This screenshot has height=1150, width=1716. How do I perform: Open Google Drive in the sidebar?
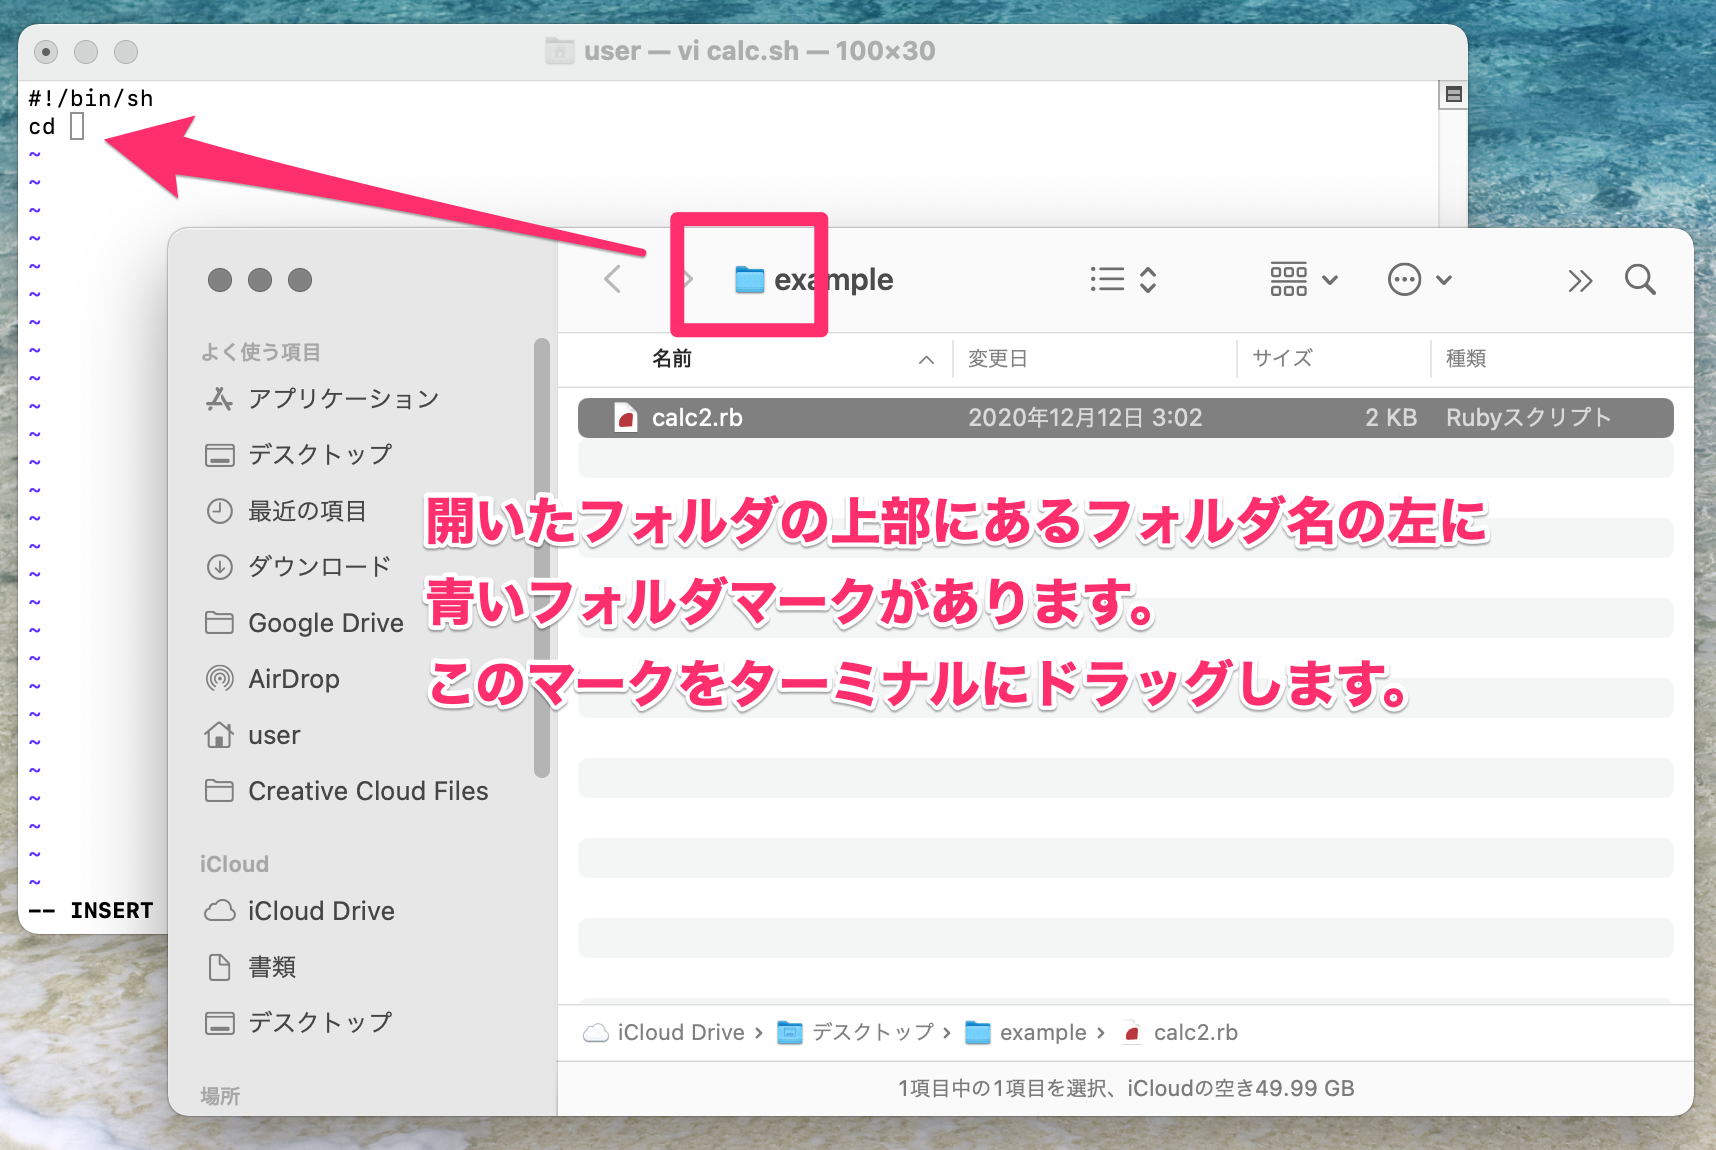click(325, 622)
